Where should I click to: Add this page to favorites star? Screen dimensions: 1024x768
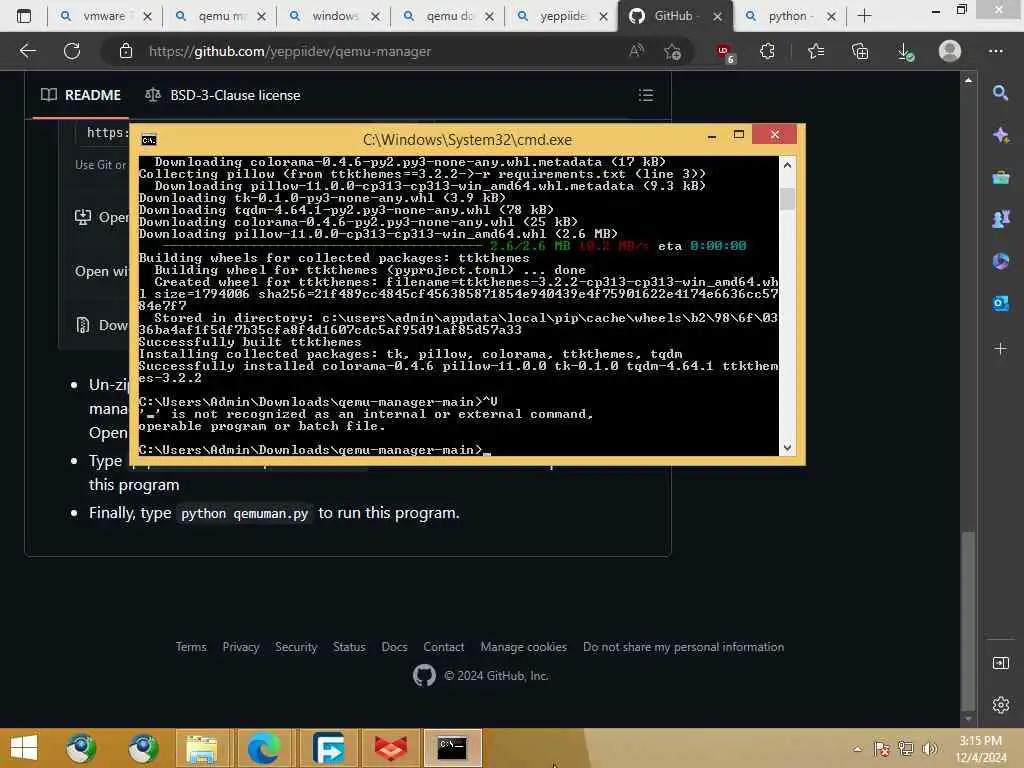pyautogui.click(x=672, y=51)
